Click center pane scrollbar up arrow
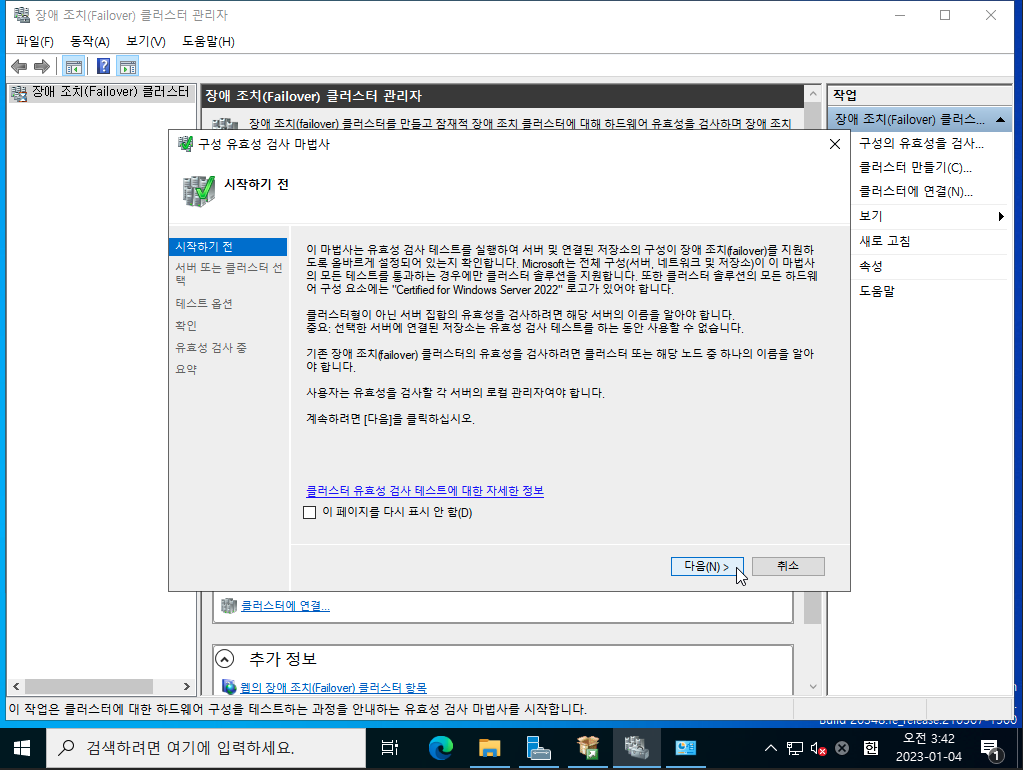The image size is (1023, 770). [813, 94]
